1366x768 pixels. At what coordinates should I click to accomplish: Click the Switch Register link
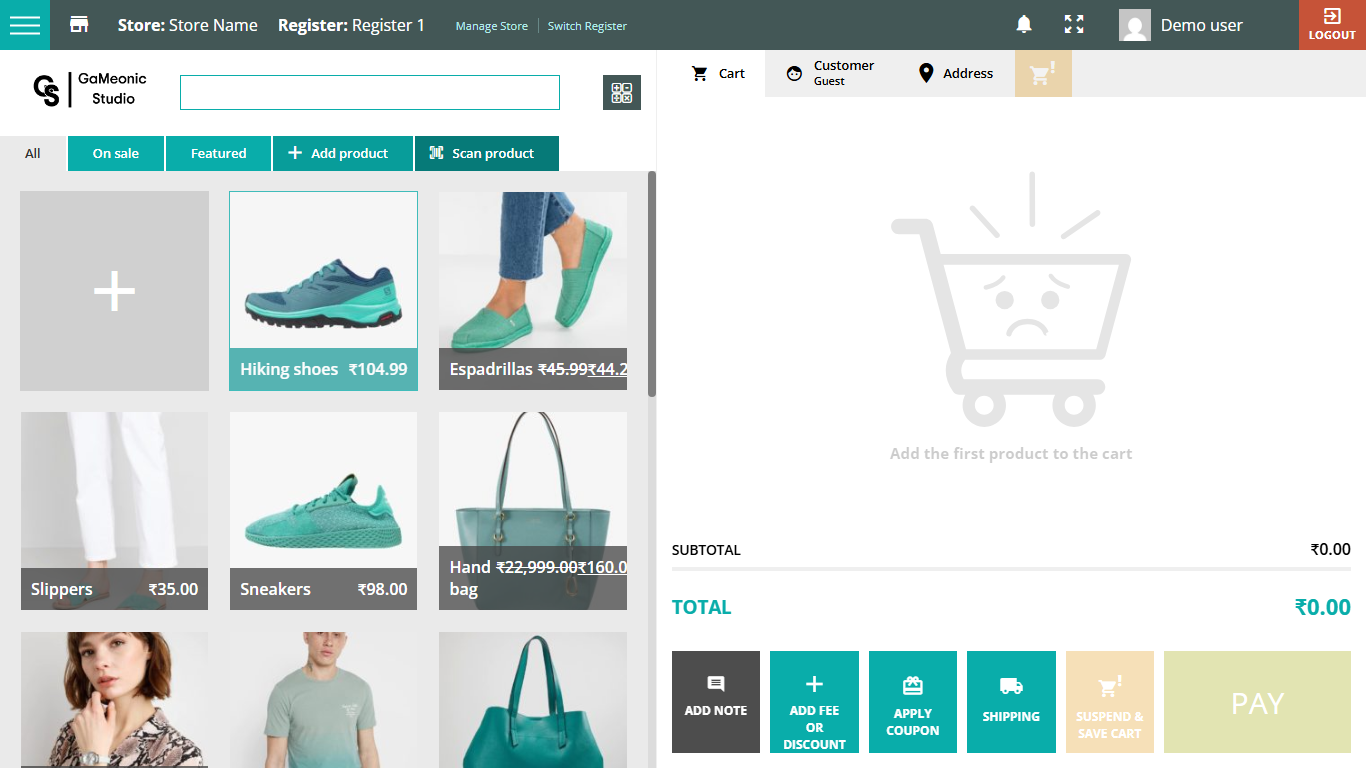tap(587, 26)
